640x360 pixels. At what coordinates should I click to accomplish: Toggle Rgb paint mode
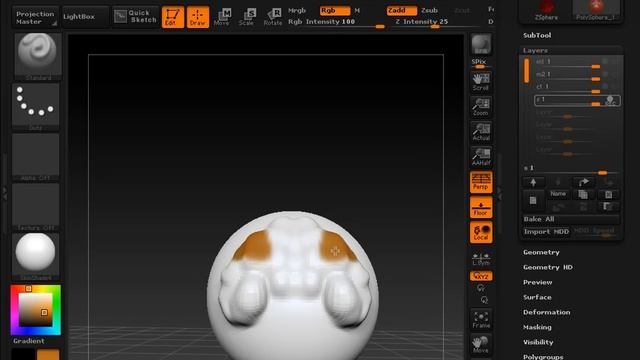coord(335,11)
